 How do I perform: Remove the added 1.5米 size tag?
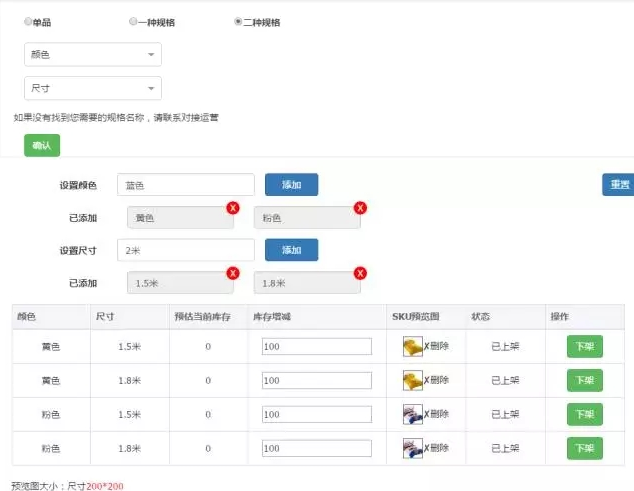(232, 272)
